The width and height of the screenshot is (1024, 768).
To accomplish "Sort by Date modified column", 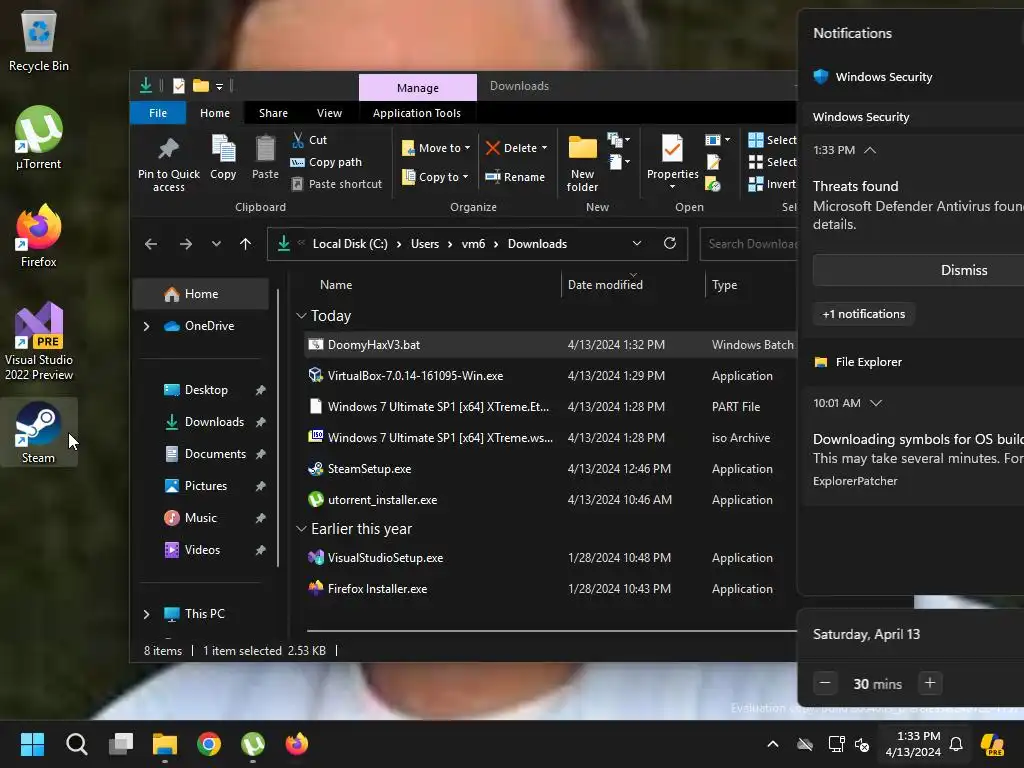I will (605, 285).
